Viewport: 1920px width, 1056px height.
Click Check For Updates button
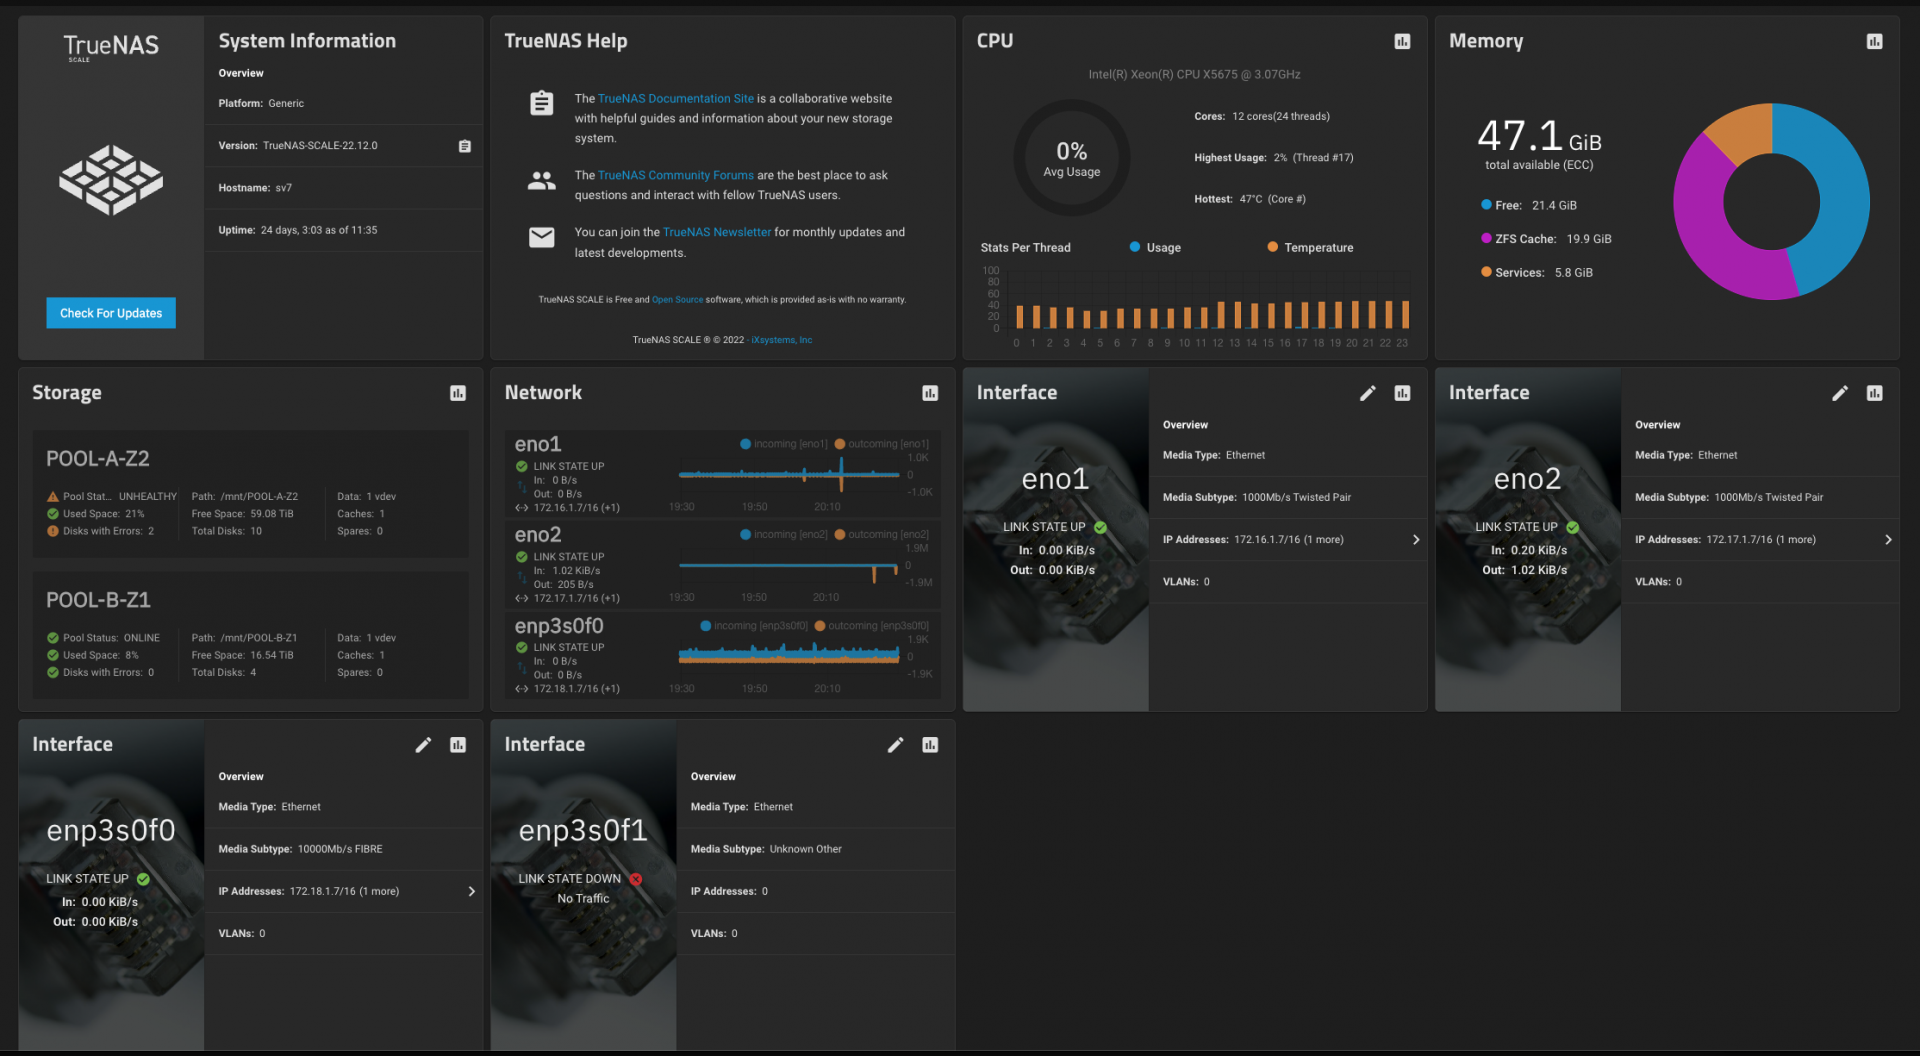tap(111, 313)
